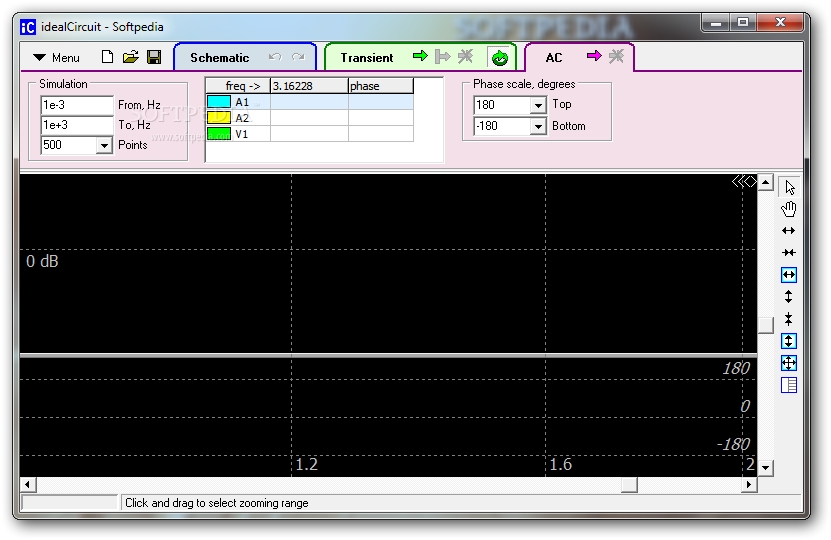
Task: Run AC analysis with magenta arrow
Action: point(595,56)
